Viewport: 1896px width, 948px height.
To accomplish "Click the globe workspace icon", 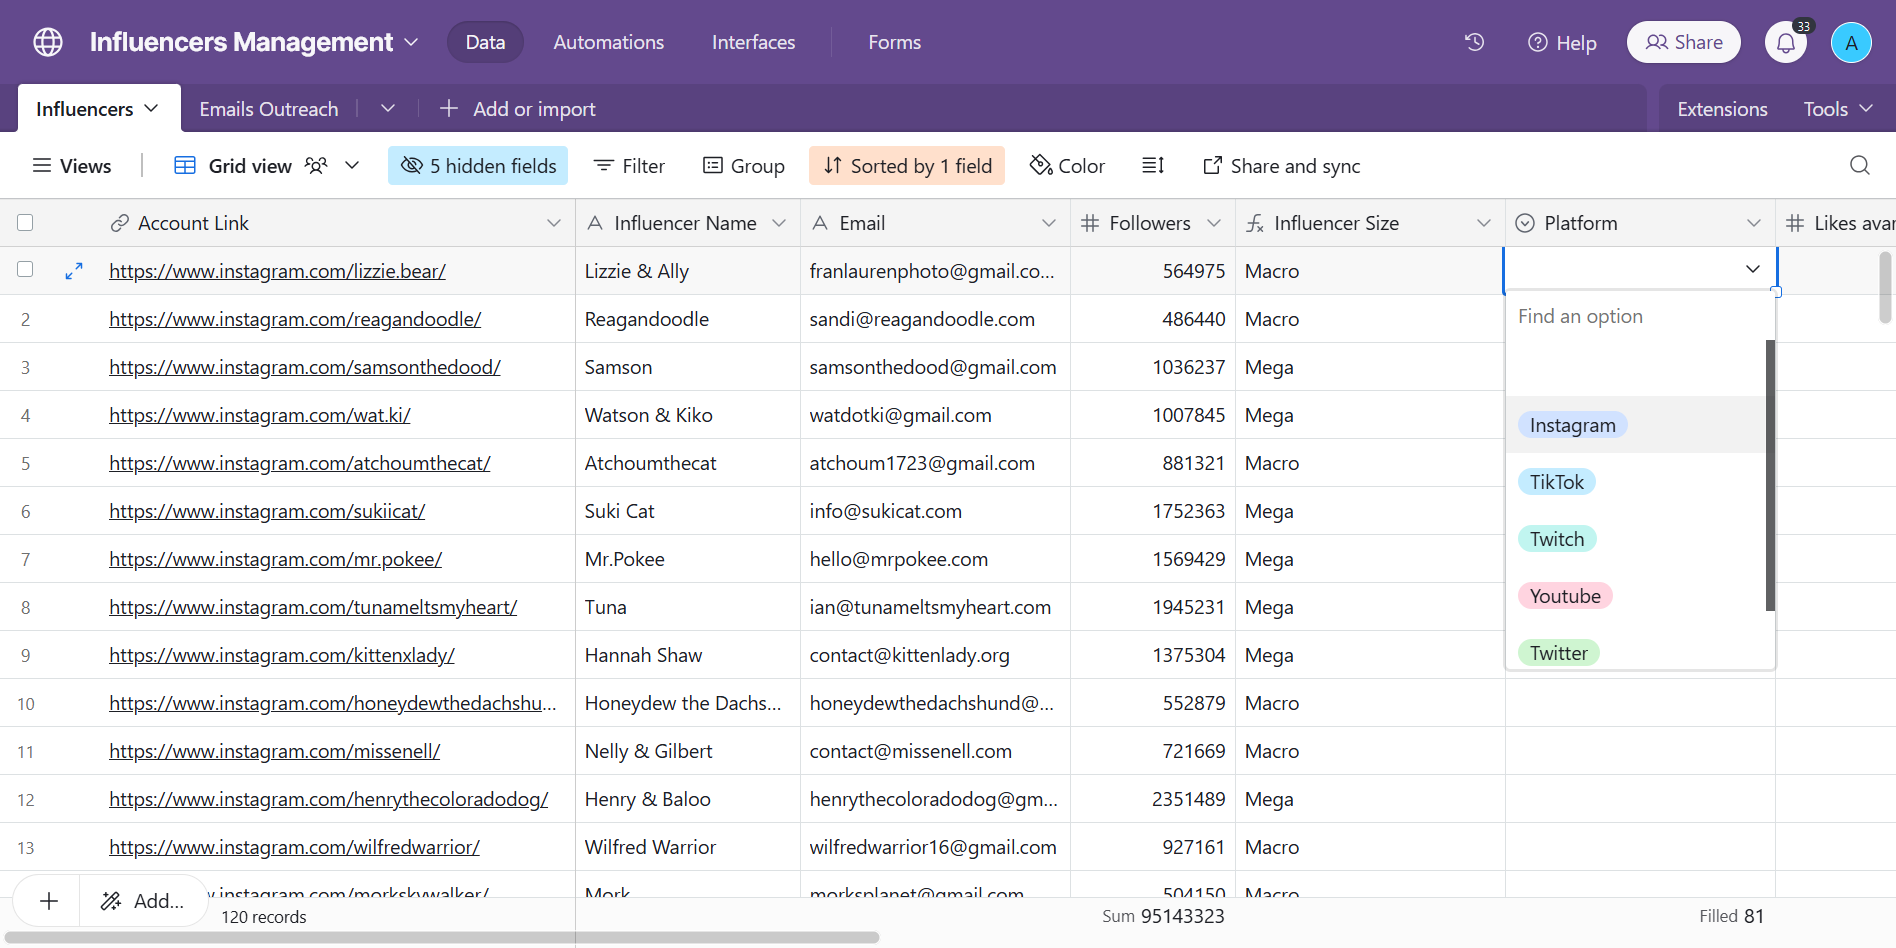I will (48, 42).
